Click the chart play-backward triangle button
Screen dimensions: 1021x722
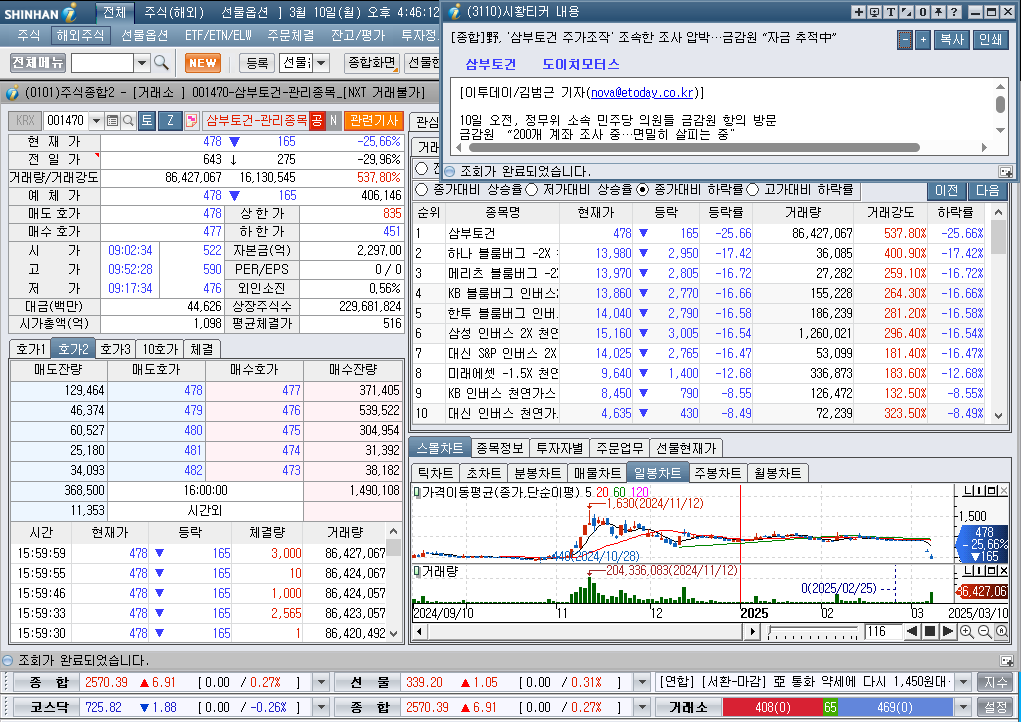[x=912, y=631]
